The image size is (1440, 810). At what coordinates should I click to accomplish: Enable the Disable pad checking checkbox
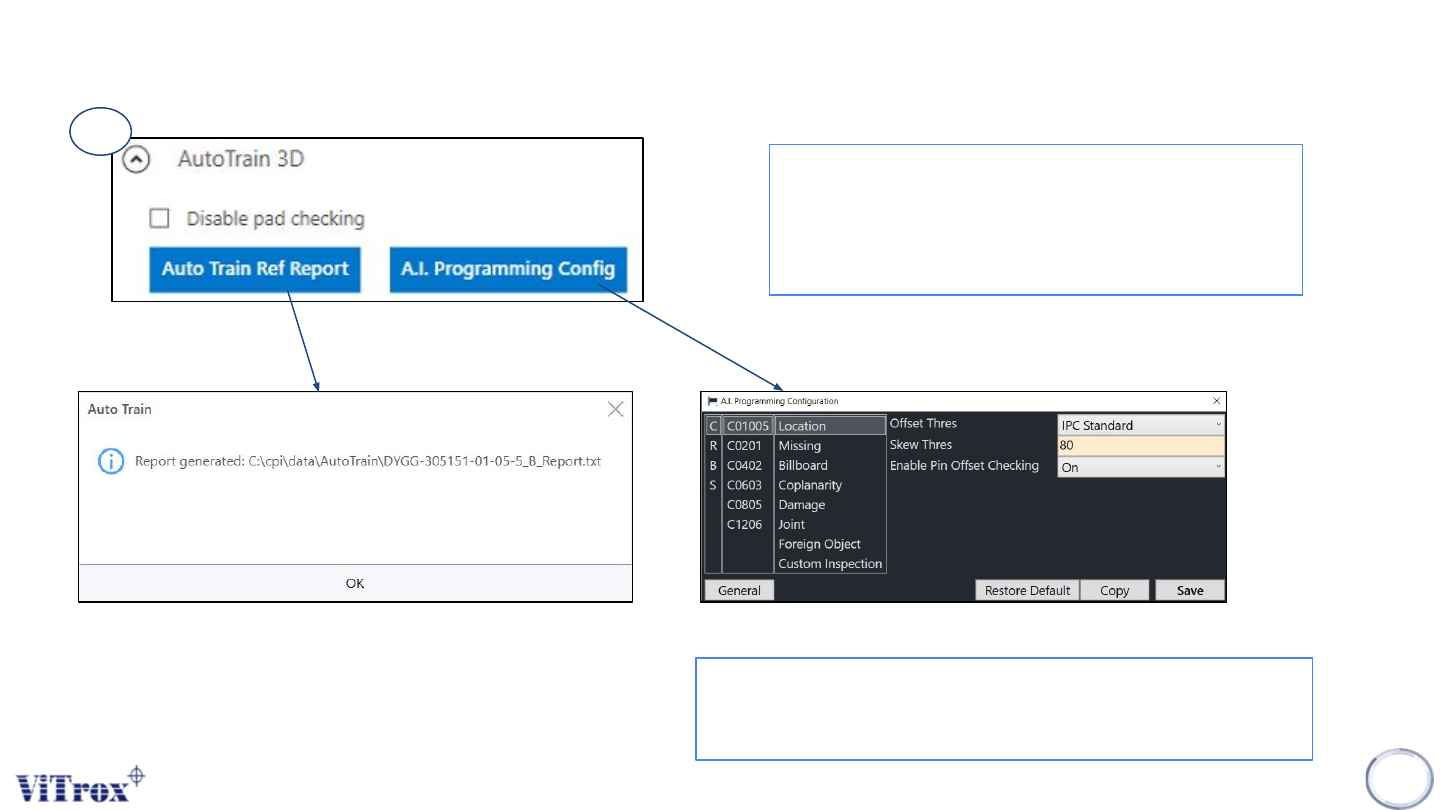click(158, 218)
